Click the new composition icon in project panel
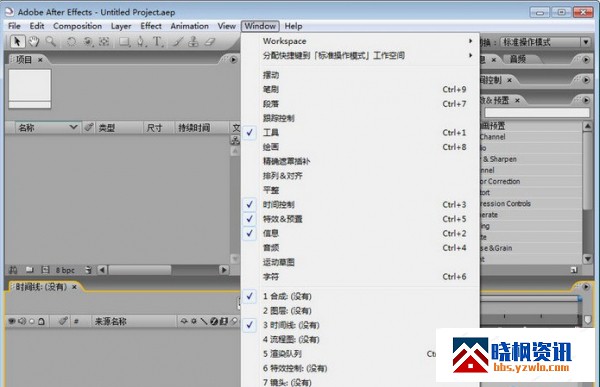The width and height of the screenshot is (600, 387). [x=46, y=270]
